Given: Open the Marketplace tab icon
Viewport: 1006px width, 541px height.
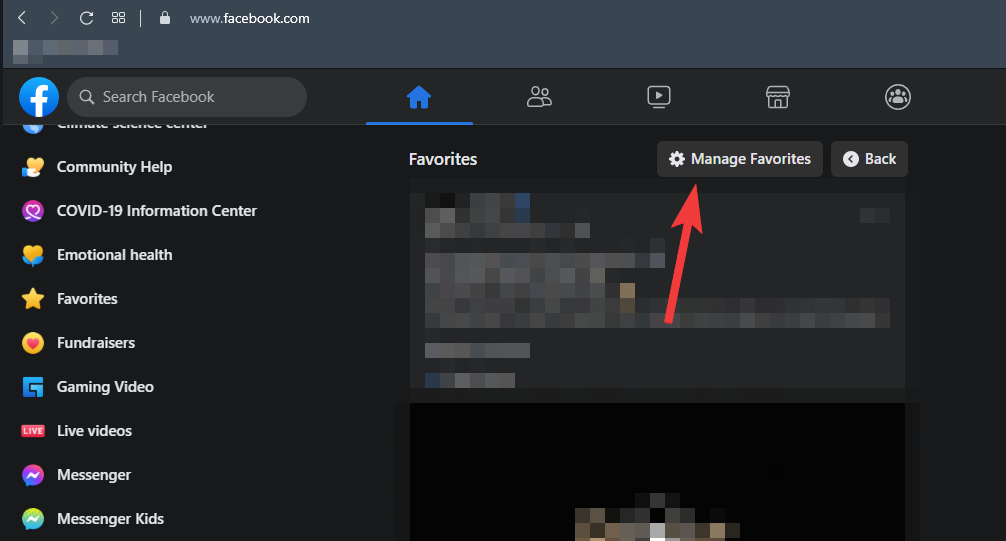Looking at the screenshot, I should (778, 97).
